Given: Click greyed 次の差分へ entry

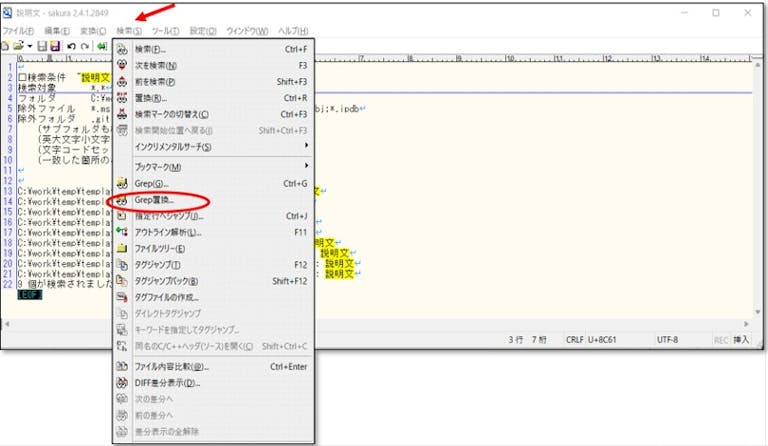Looking at the screenshot, I should pos(214,399).
